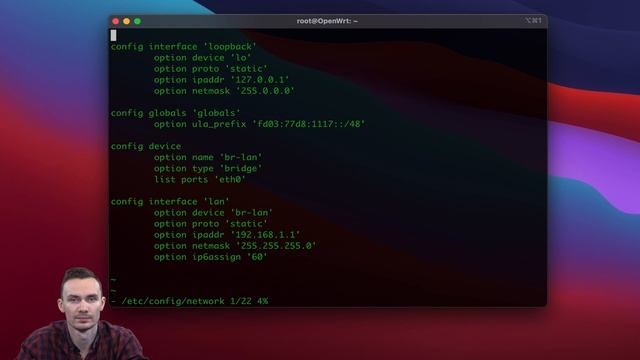The image size is (640, 360).
Task: Click the line option device 'br-lan'
Action: point(213,213)
